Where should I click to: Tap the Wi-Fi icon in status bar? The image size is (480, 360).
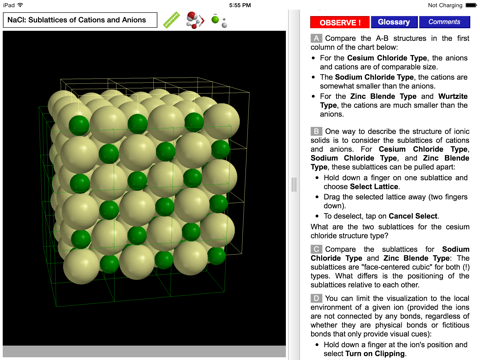[x=20, y=5]
